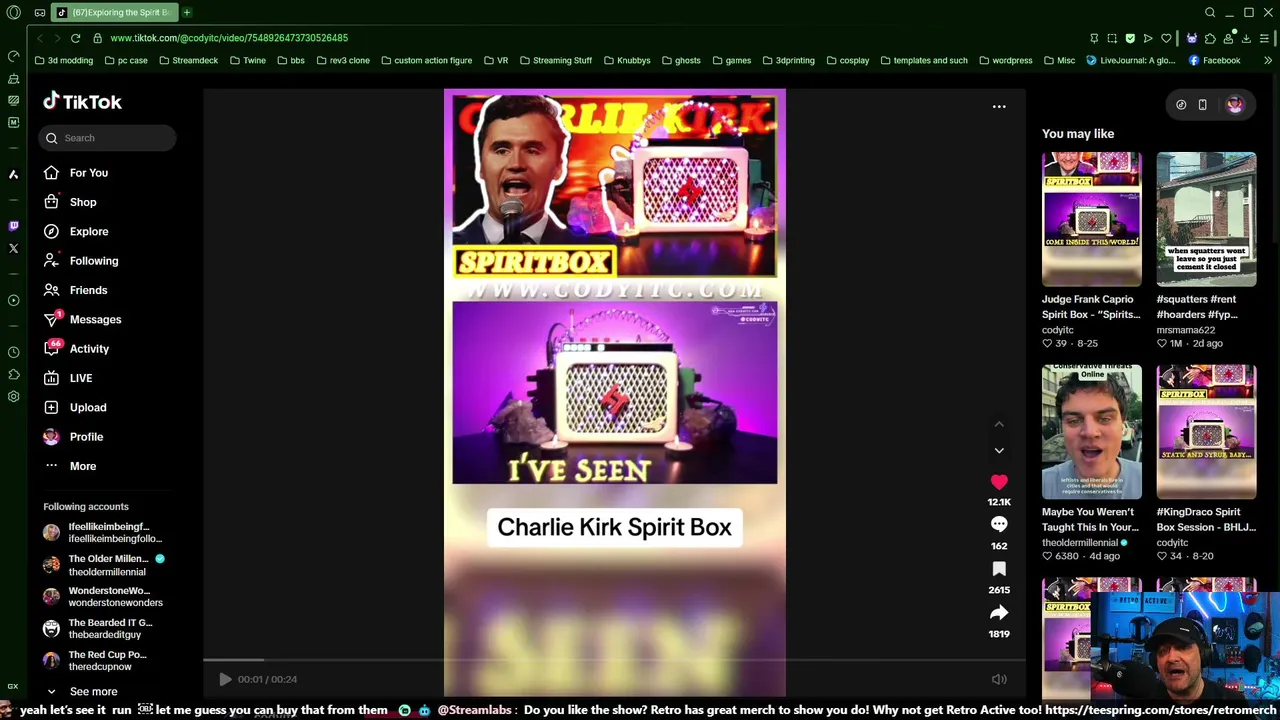Go to the next video arrow
1280x720 pixels.
[x=999, y=450]
